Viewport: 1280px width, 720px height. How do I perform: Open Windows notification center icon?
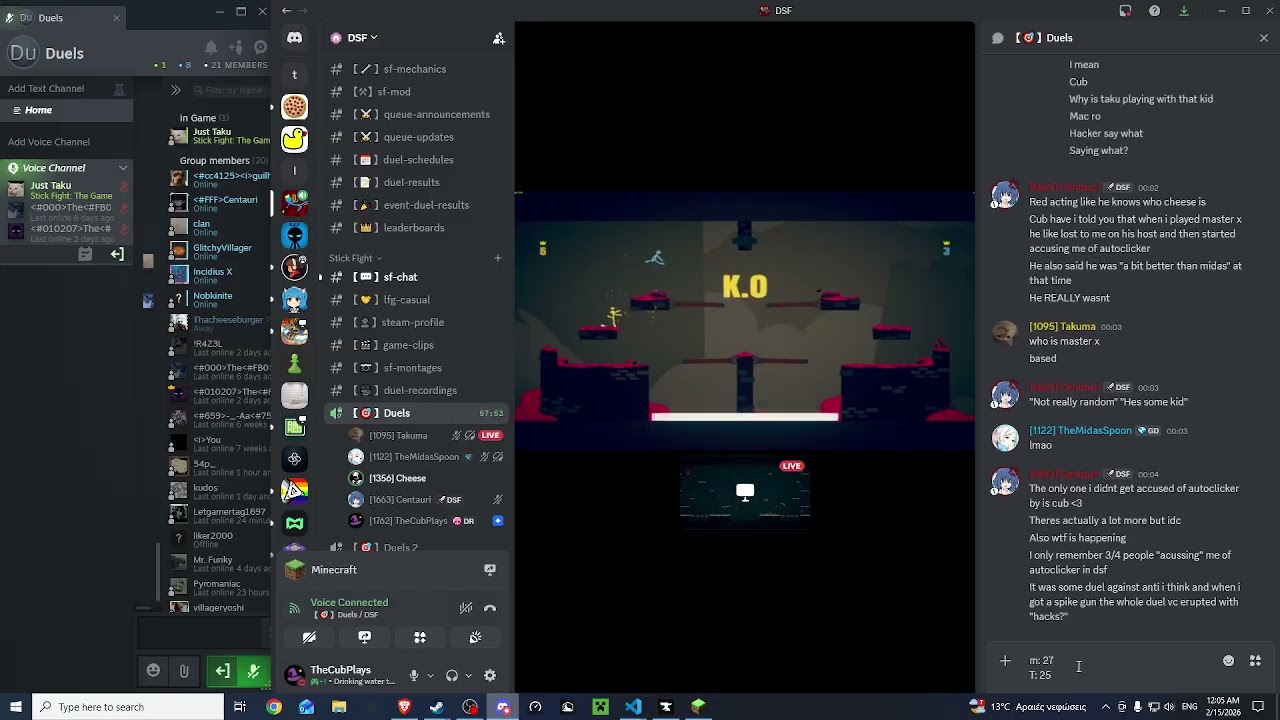pos(1258,707)
